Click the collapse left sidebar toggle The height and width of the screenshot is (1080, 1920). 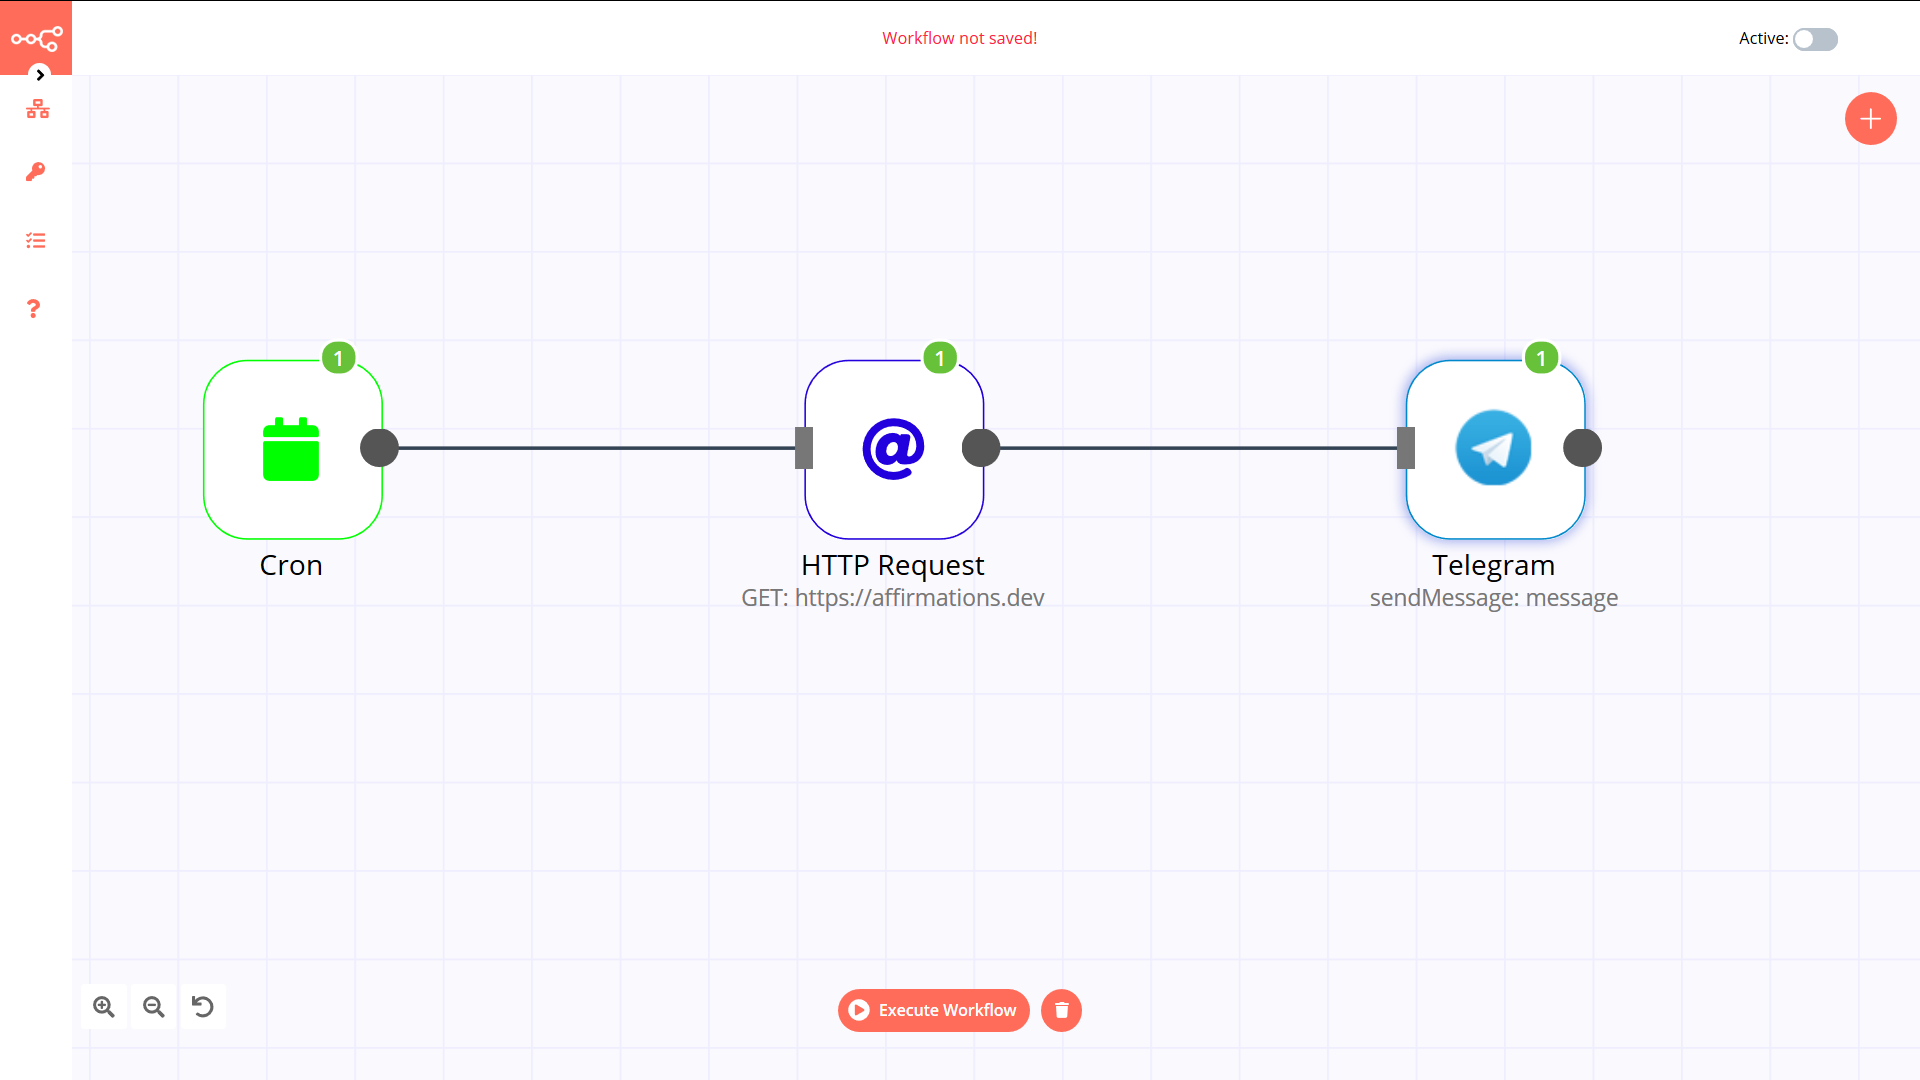[x=38, y=74]
